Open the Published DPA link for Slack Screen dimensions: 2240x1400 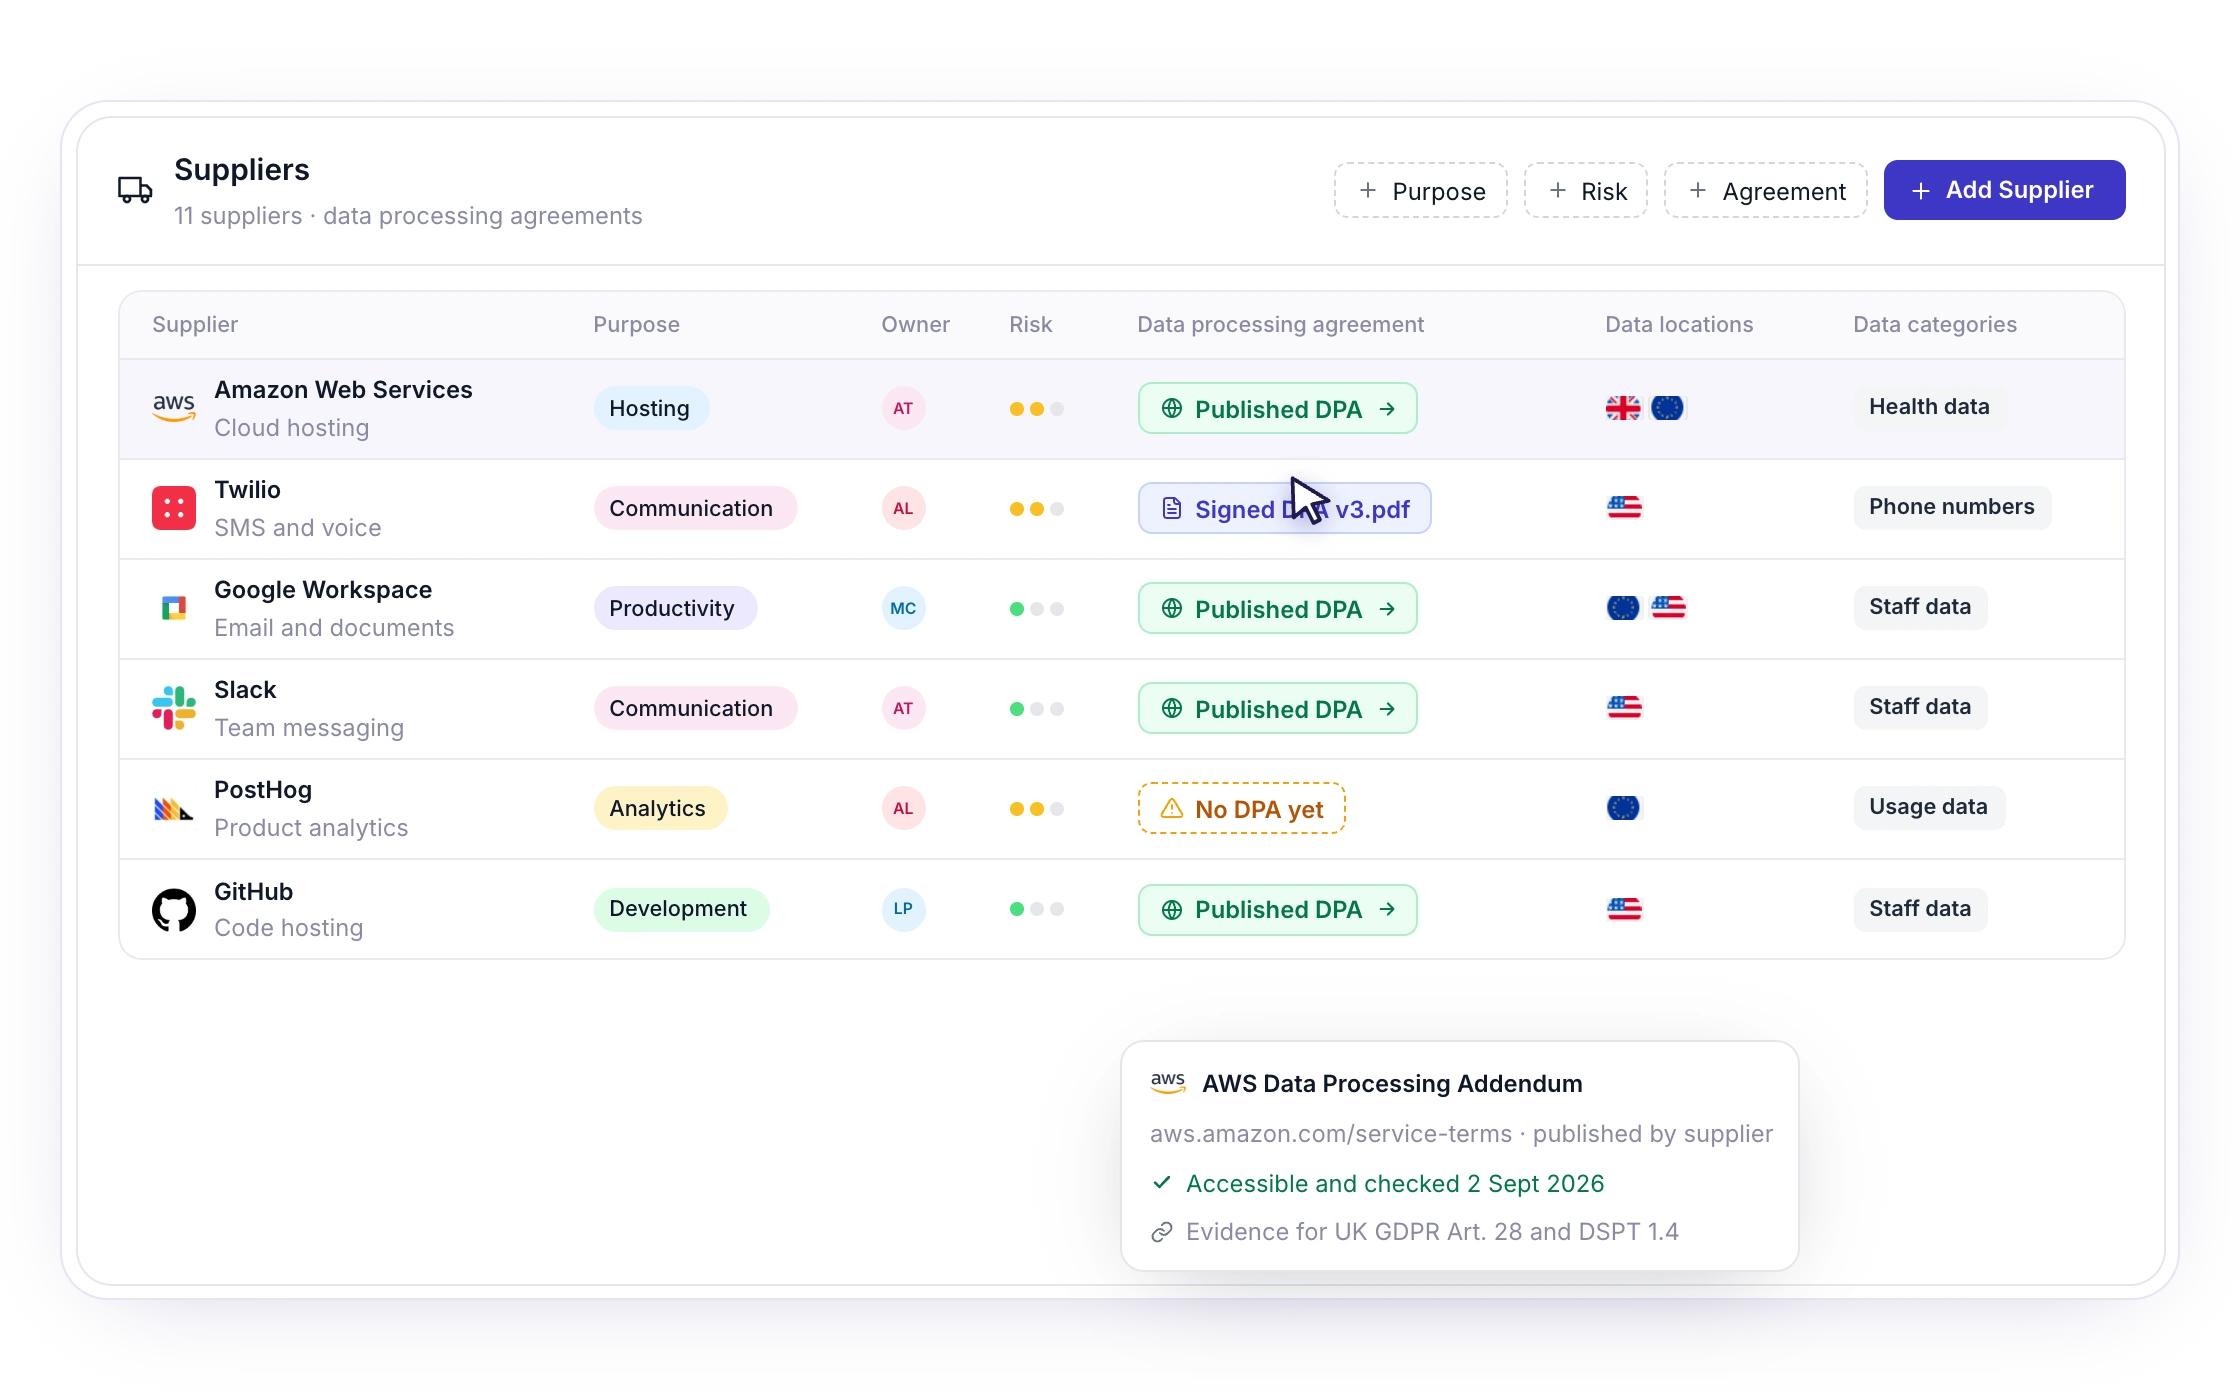coord(1278,708)
